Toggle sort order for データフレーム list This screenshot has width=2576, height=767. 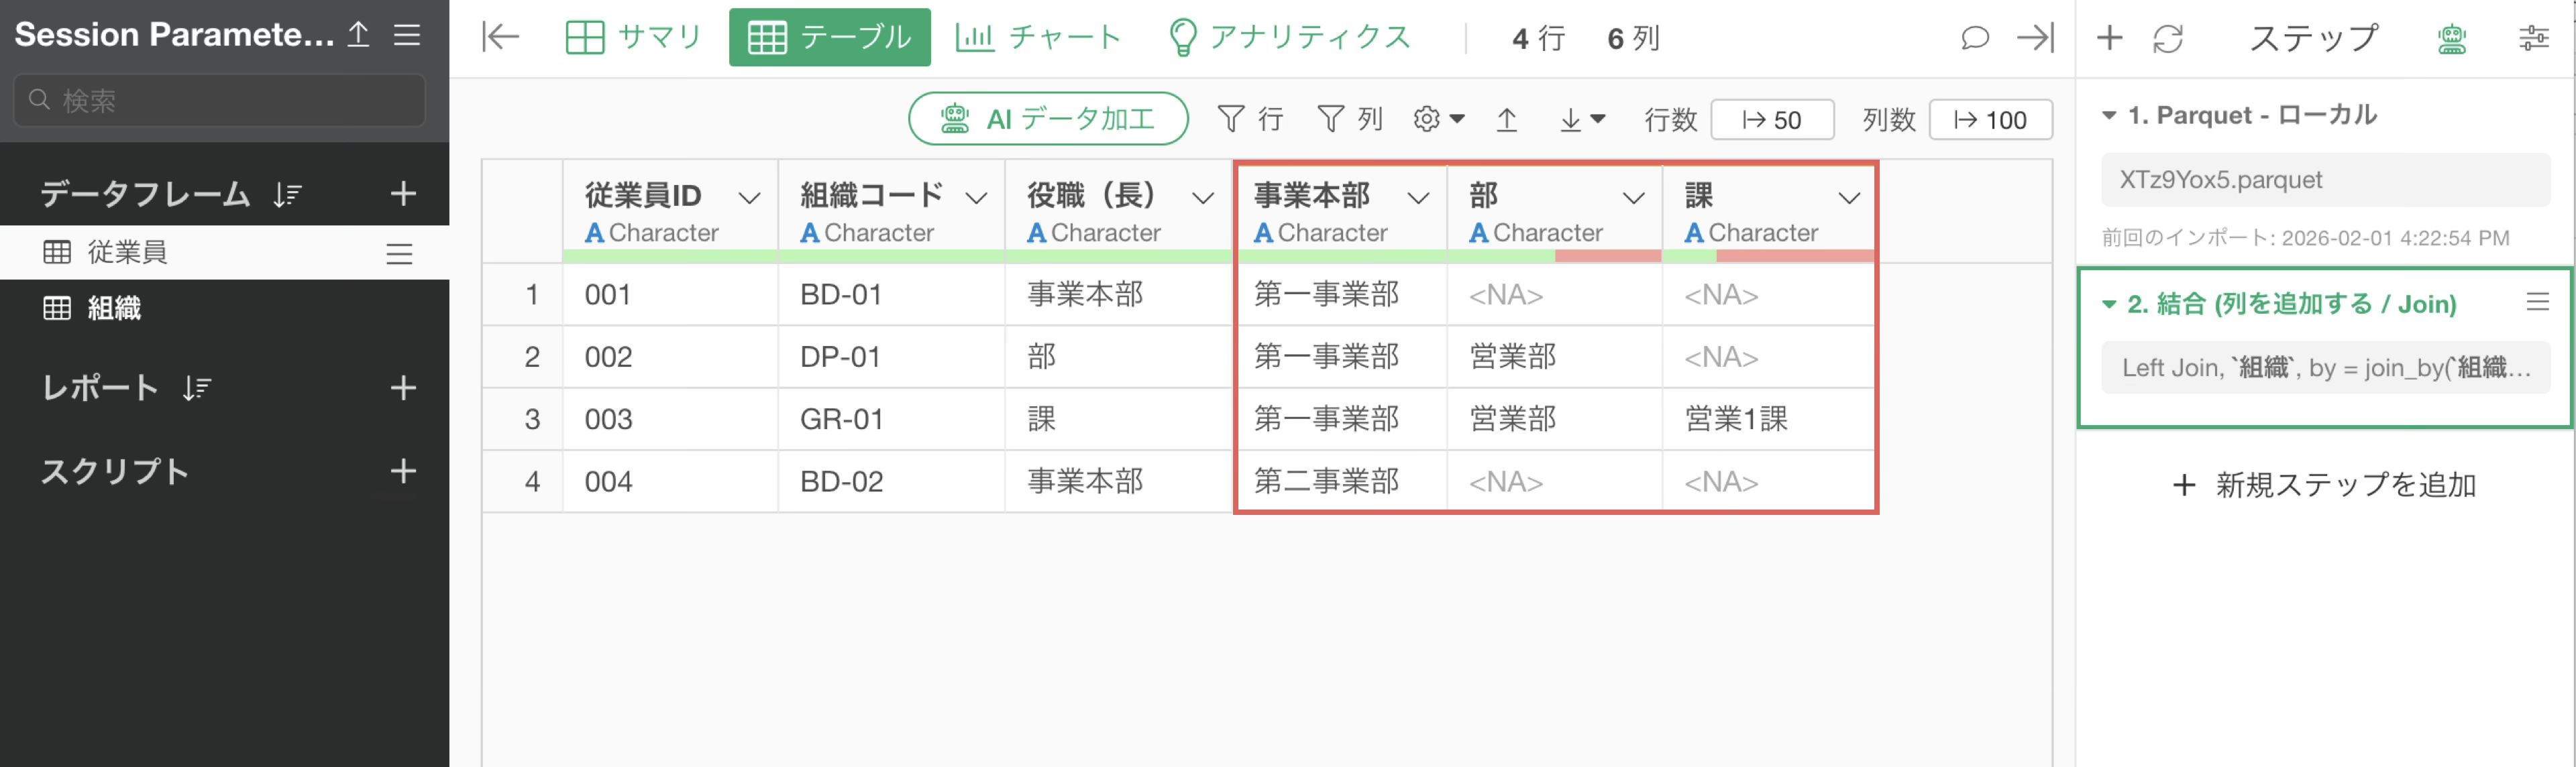coord(288,194)
